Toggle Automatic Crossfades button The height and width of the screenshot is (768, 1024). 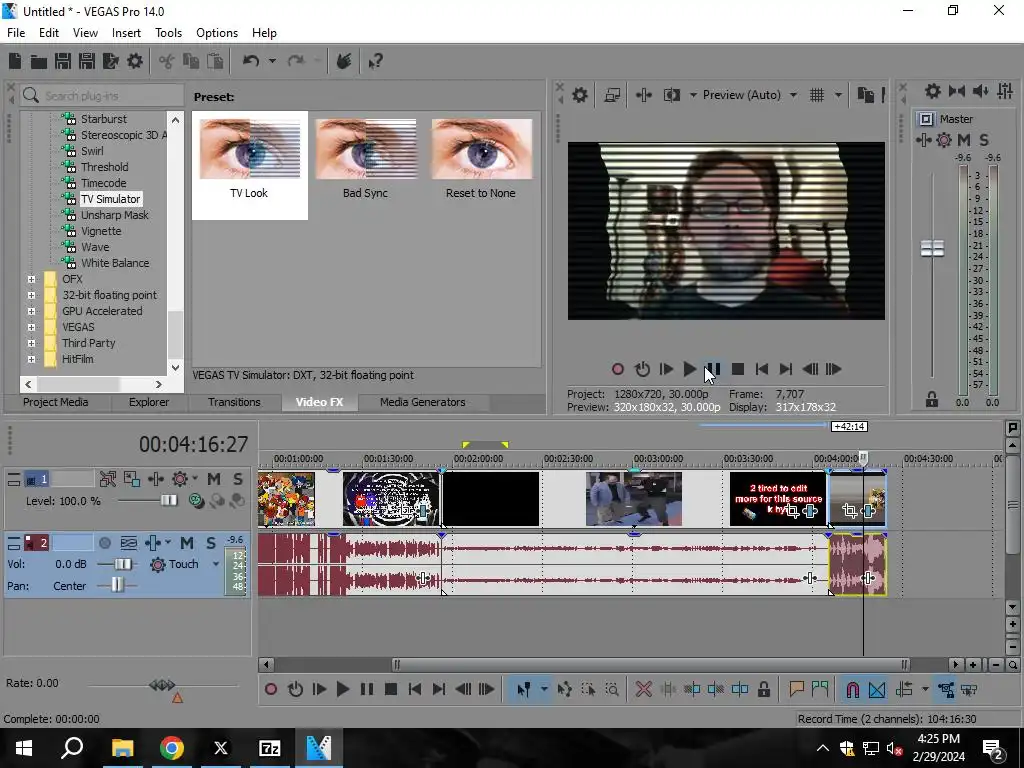pyautogui.click(x=877, y=689)
